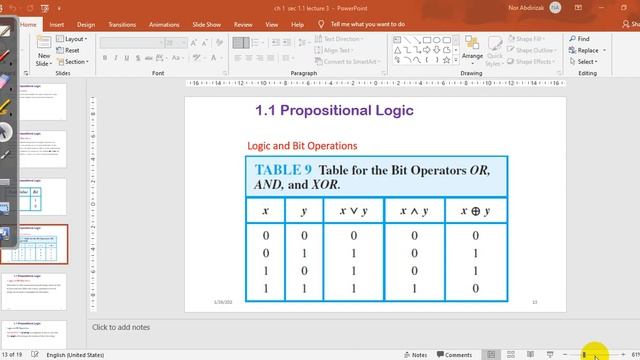Image resolution: width=640 pixels, height=360 pixels.
Task: Click Align Left paragraph icon
Action: pos(238,58)
